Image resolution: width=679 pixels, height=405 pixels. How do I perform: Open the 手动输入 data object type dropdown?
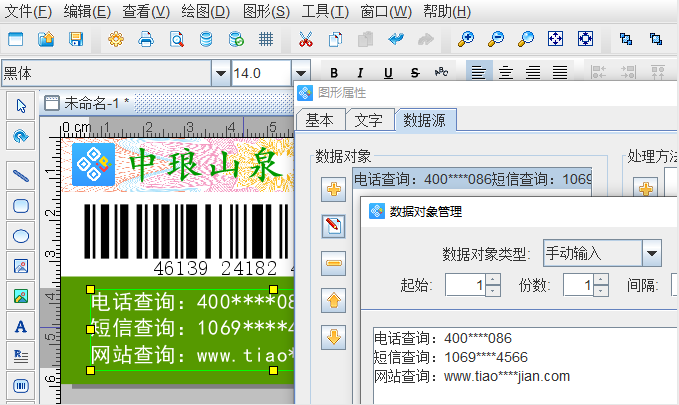click(652, 252)
